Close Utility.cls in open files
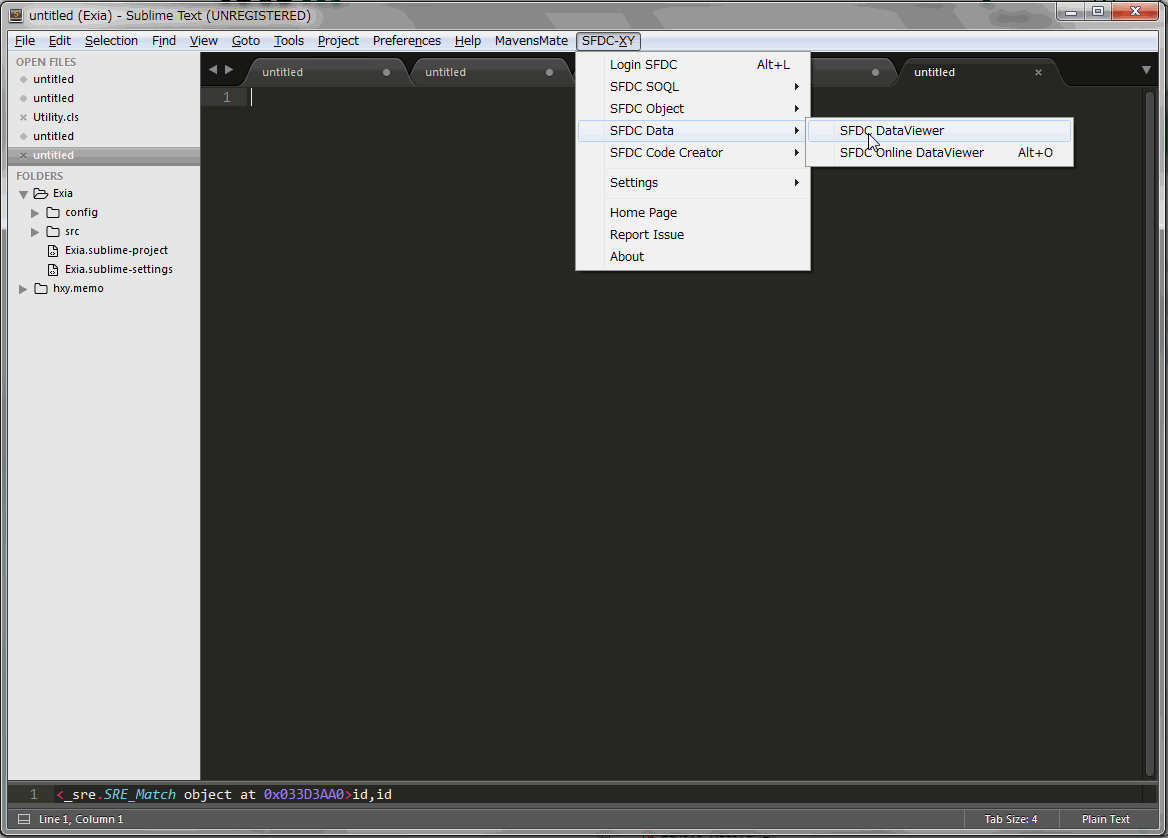The image size is (1168, 838). 23,117
